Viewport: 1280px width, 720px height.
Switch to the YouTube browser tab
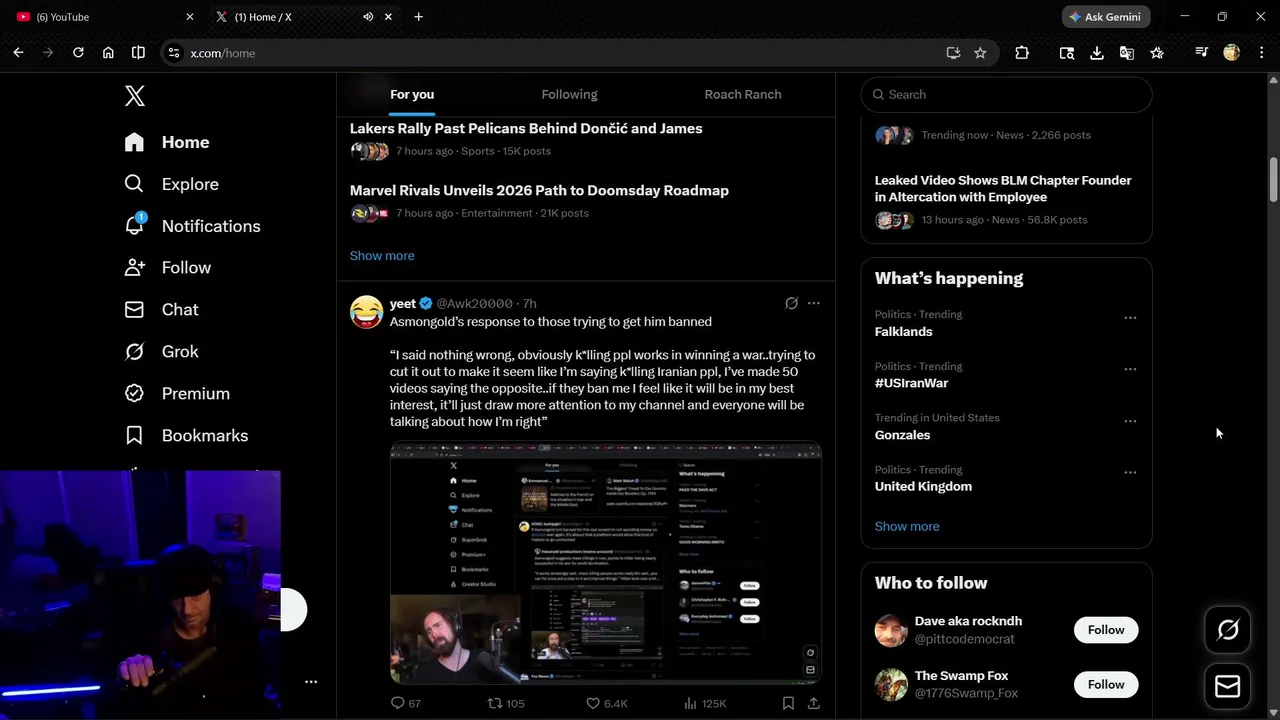104,17
